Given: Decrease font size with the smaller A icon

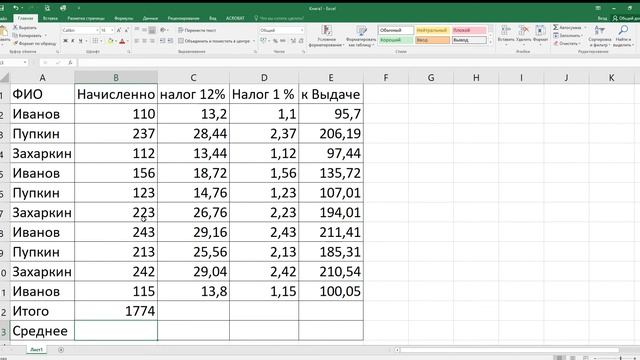Looking at the screenshot, I should (x=127, y=30).
